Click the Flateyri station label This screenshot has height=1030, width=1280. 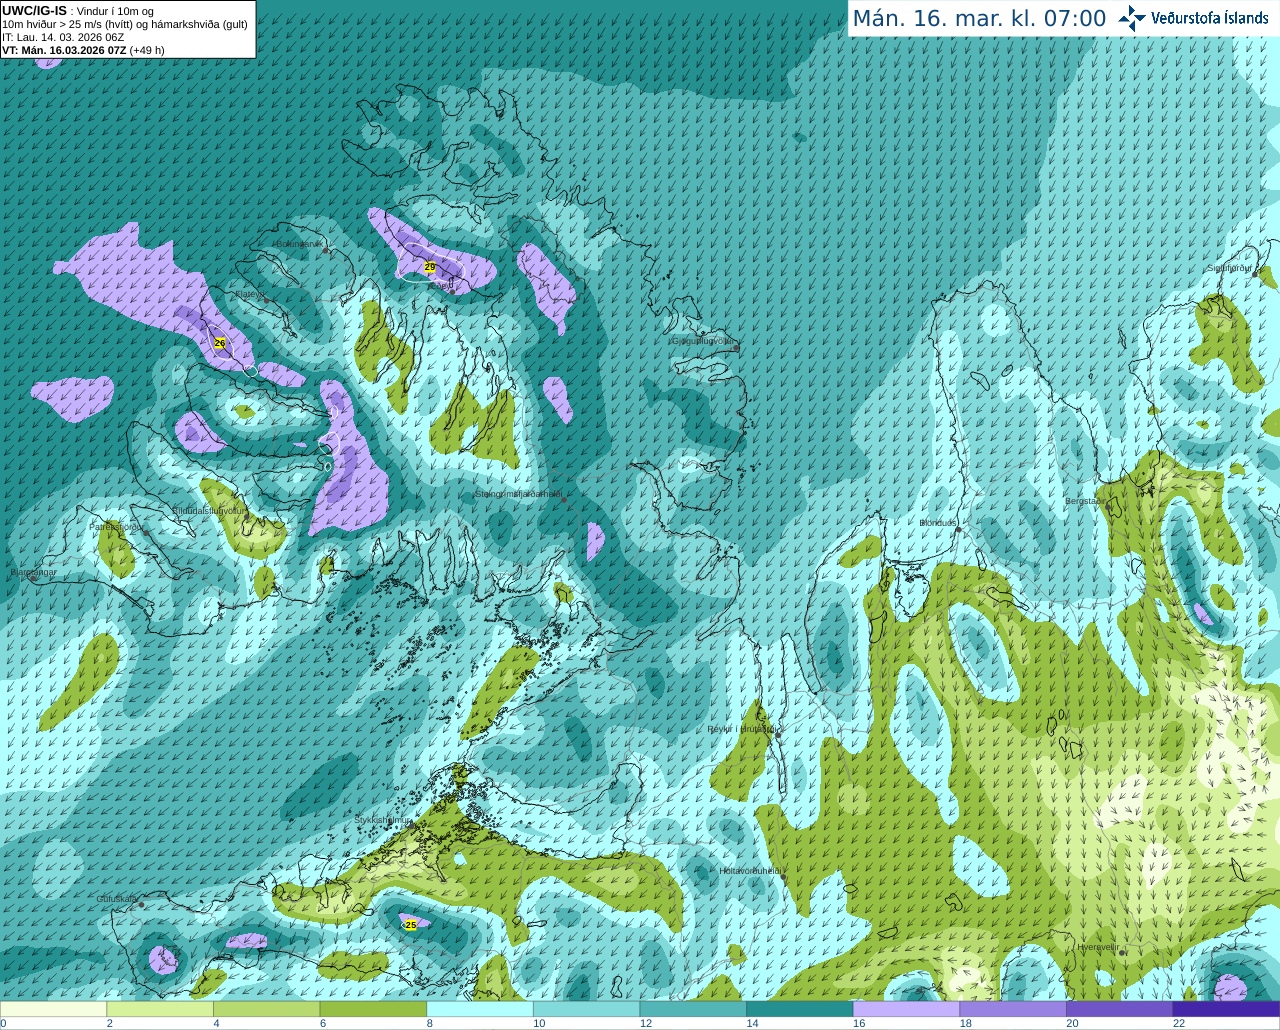[x=250, y=294]
